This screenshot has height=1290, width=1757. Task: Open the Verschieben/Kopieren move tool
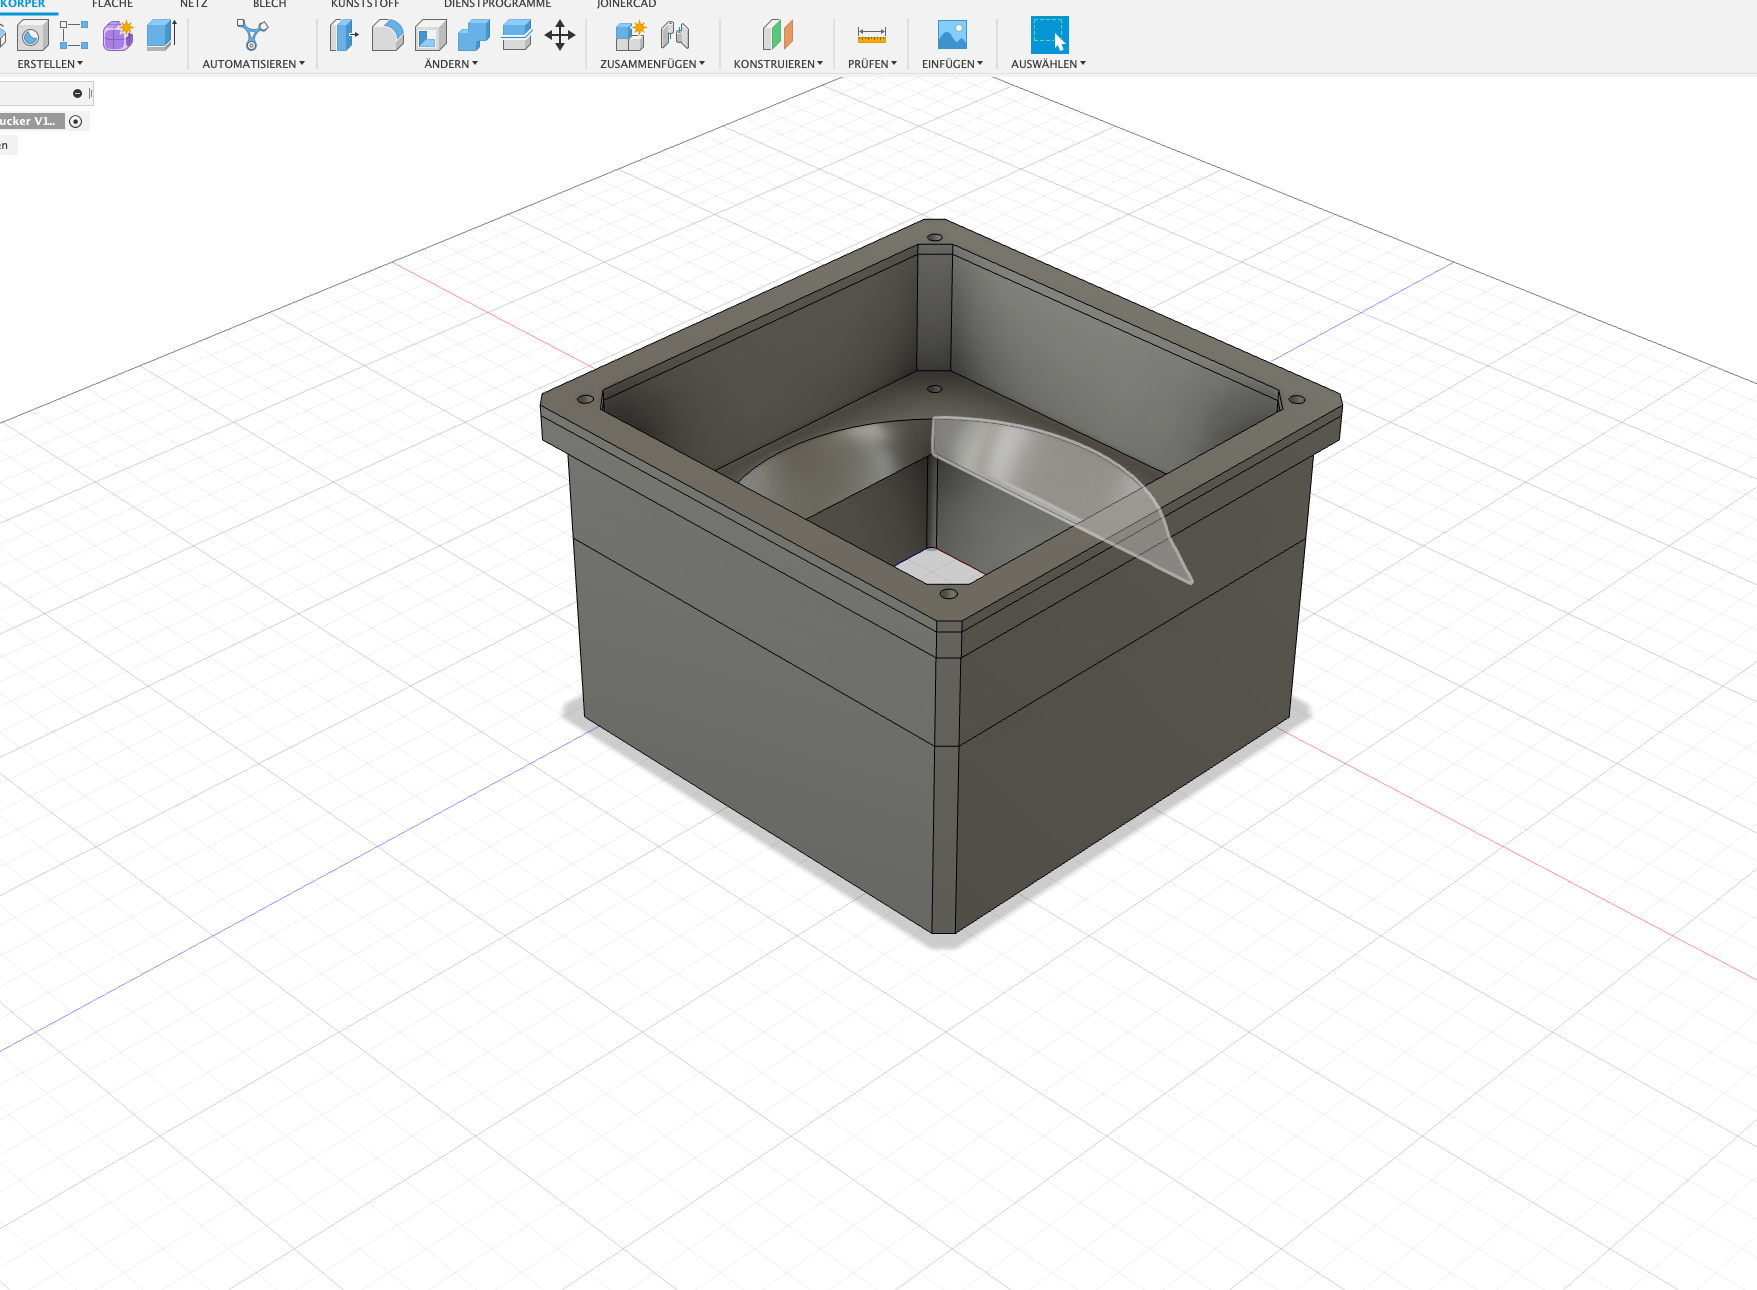coord(559,36)
